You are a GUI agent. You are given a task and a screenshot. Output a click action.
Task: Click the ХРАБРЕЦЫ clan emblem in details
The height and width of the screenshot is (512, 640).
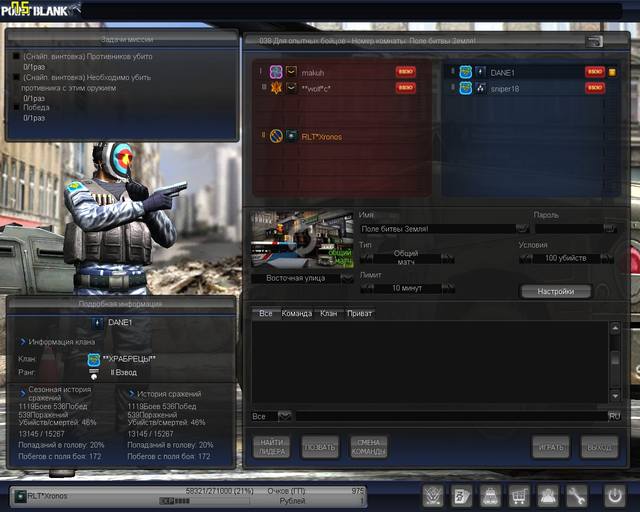coord(94,360)
